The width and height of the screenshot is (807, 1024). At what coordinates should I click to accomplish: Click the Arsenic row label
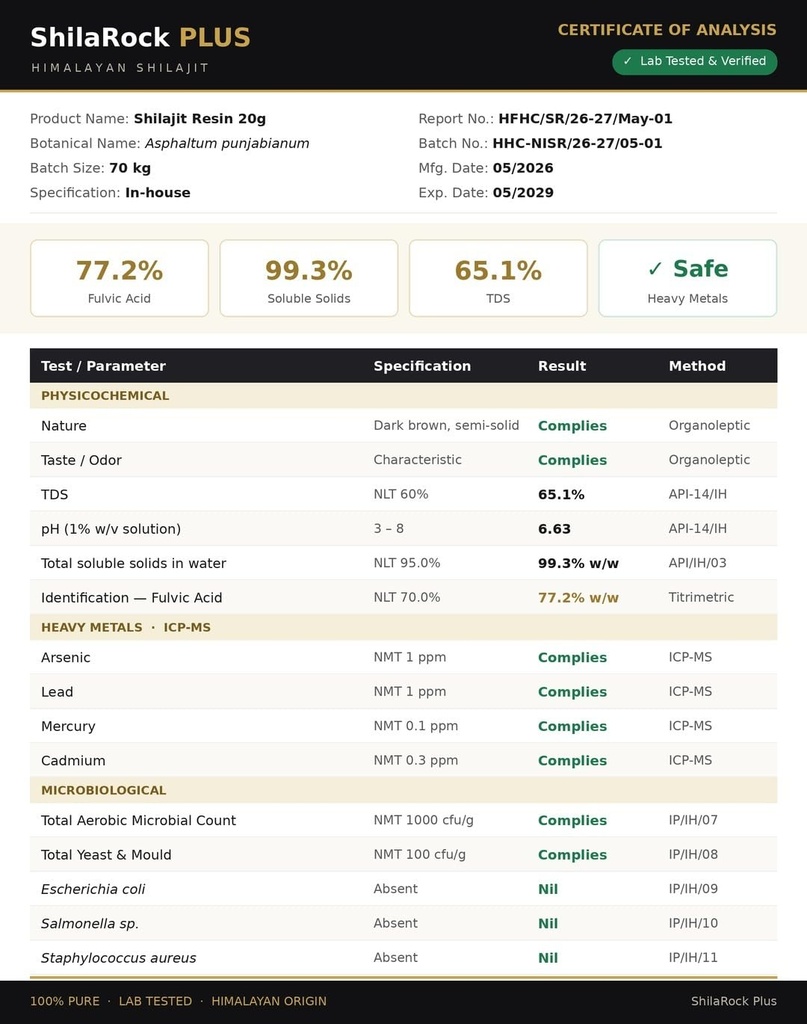pos(65,658)
